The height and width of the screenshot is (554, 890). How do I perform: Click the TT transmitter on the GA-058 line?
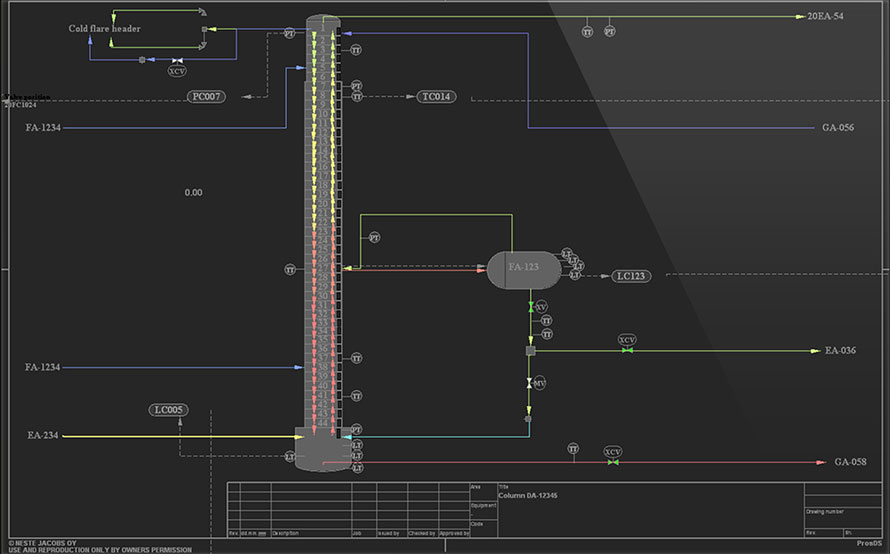pyautogui.click(x=573, y=449)
